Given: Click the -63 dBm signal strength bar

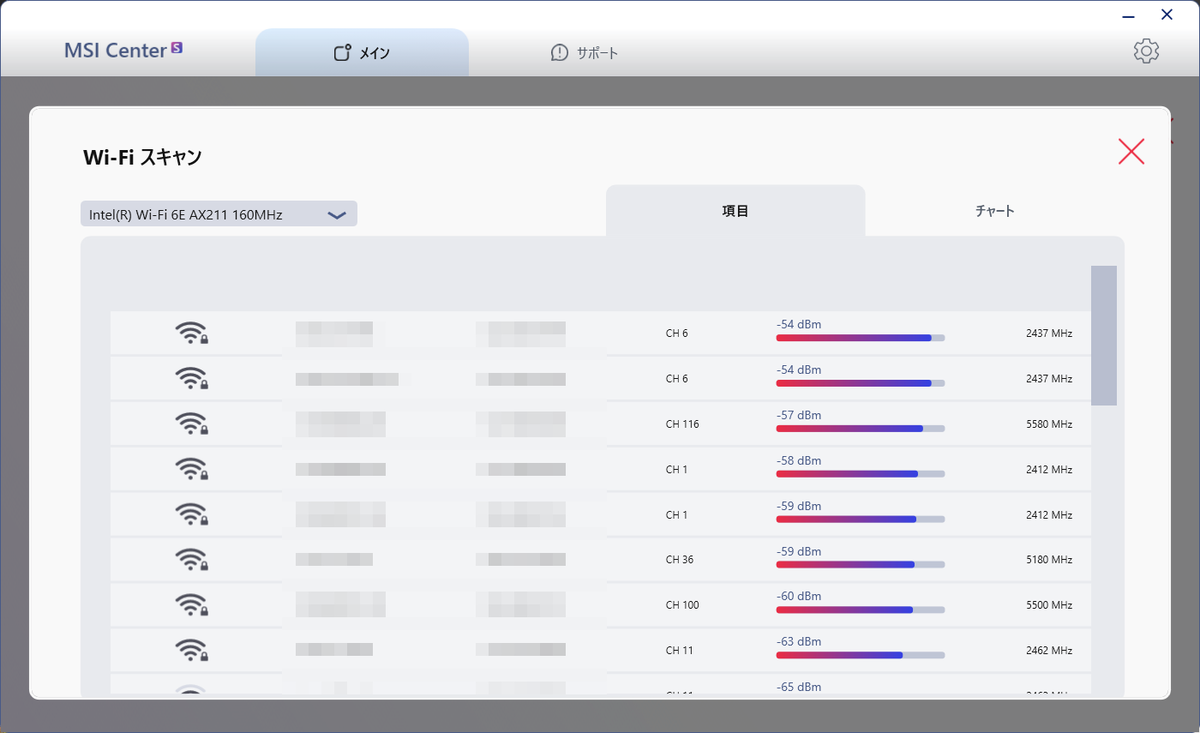Looking at the screenshot, I should pyautogui.click(x=860, y=654).
